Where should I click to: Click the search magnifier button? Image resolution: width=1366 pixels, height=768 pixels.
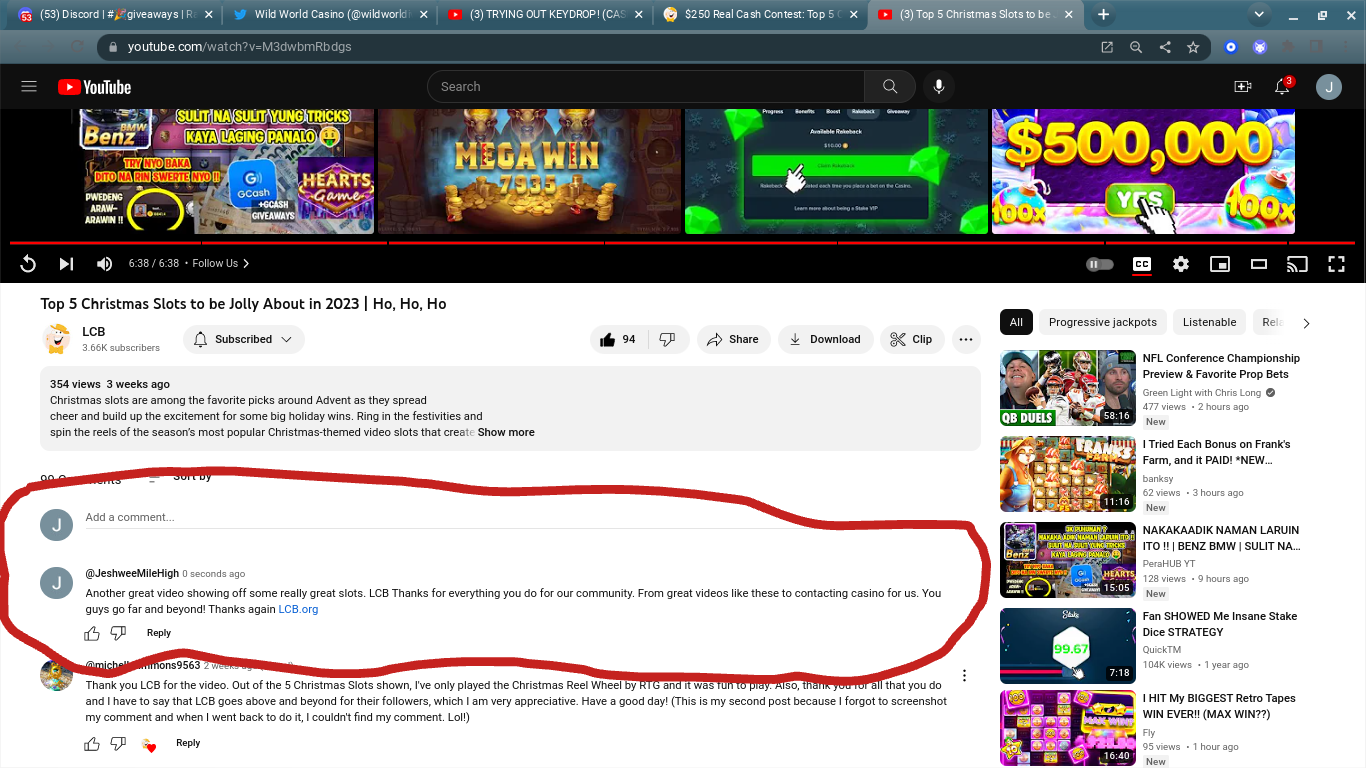889,87
